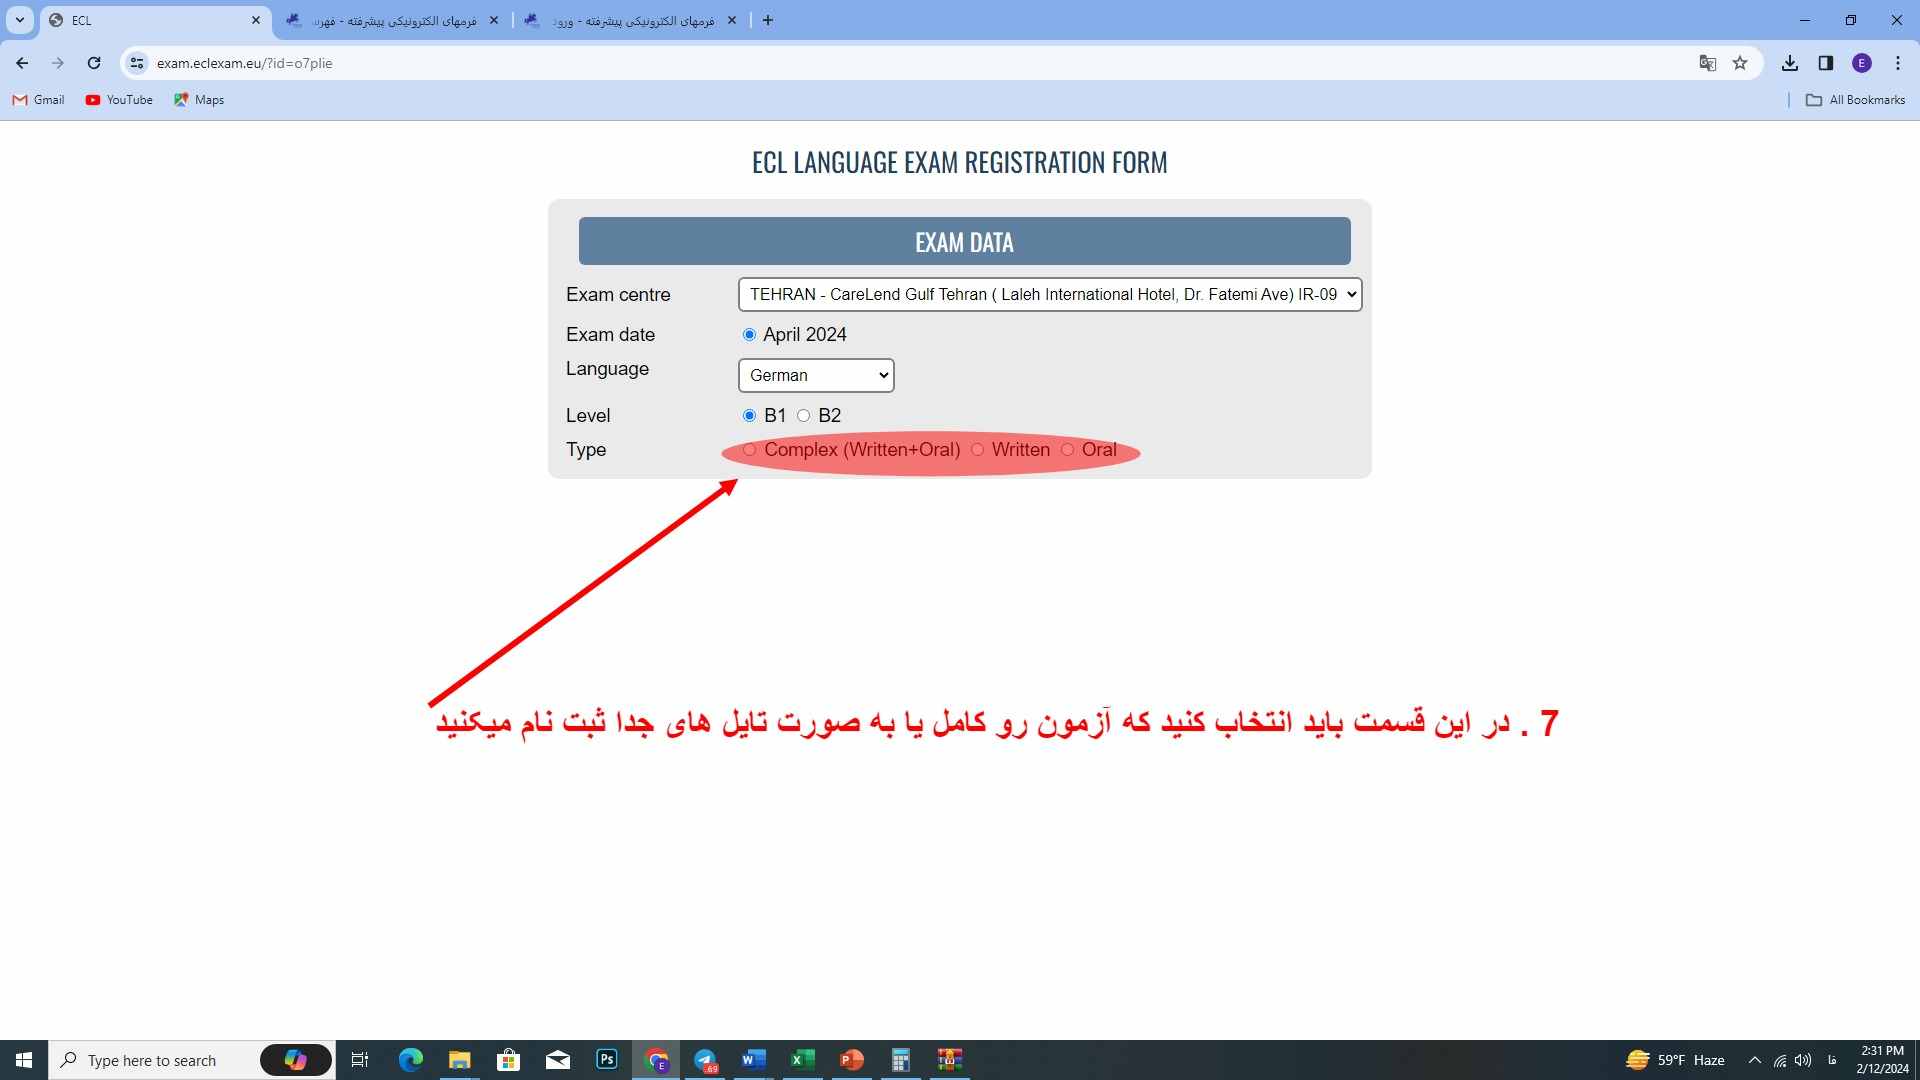Select Complex (Written+Oral) exam type

[x=750, y=450]
